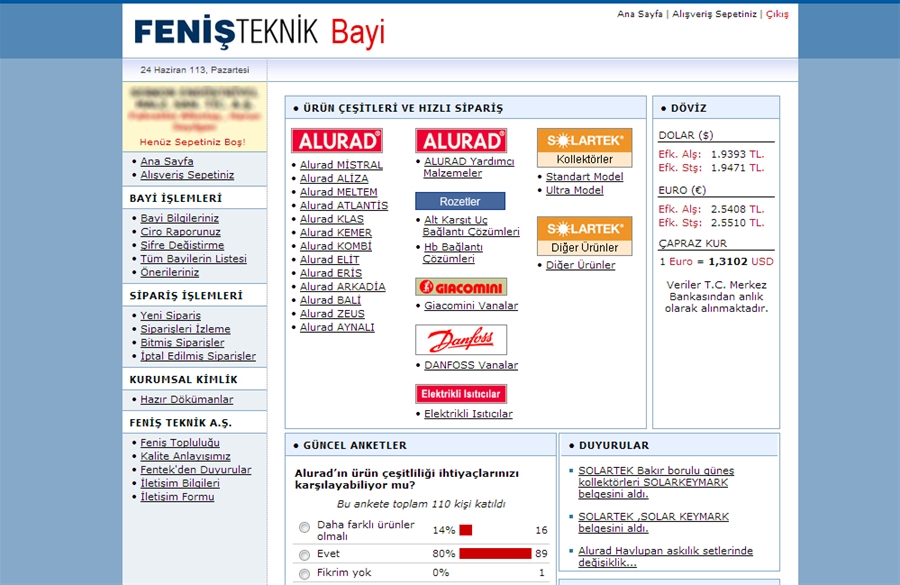This screenshot has height=585, width=900.
Task: Open Ciro Raporunuz
Action: 180,231
